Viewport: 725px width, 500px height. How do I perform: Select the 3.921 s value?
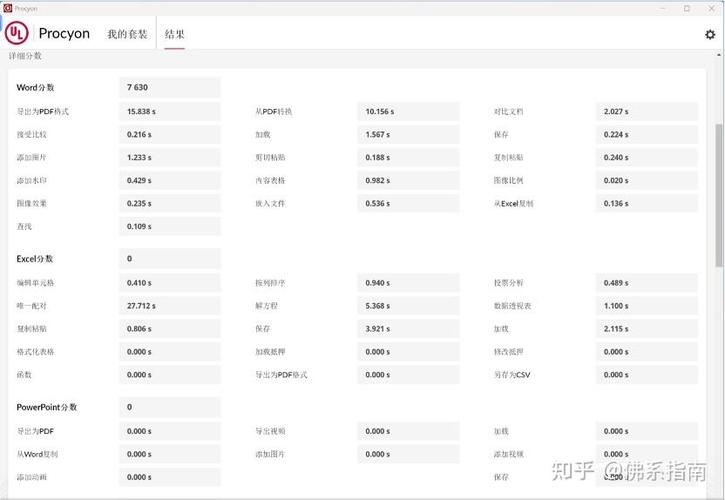[x=408, y=329]
